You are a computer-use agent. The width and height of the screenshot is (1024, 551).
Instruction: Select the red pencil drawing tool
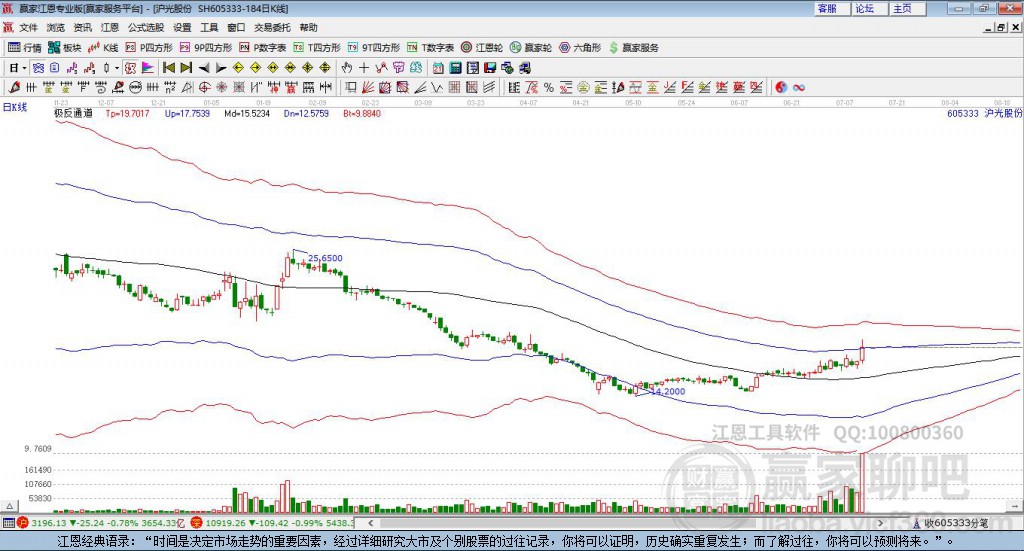14,87
